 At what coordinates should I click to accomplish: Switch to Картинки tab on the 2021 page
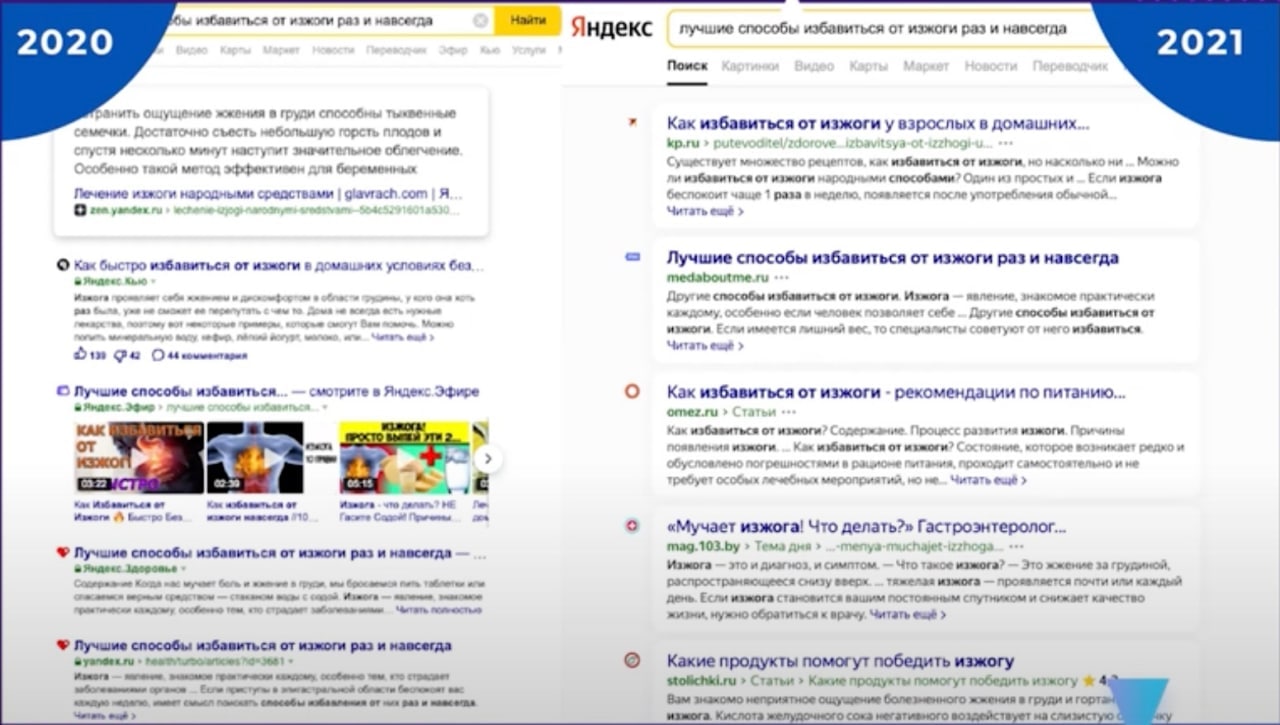(x=750, y=66)
